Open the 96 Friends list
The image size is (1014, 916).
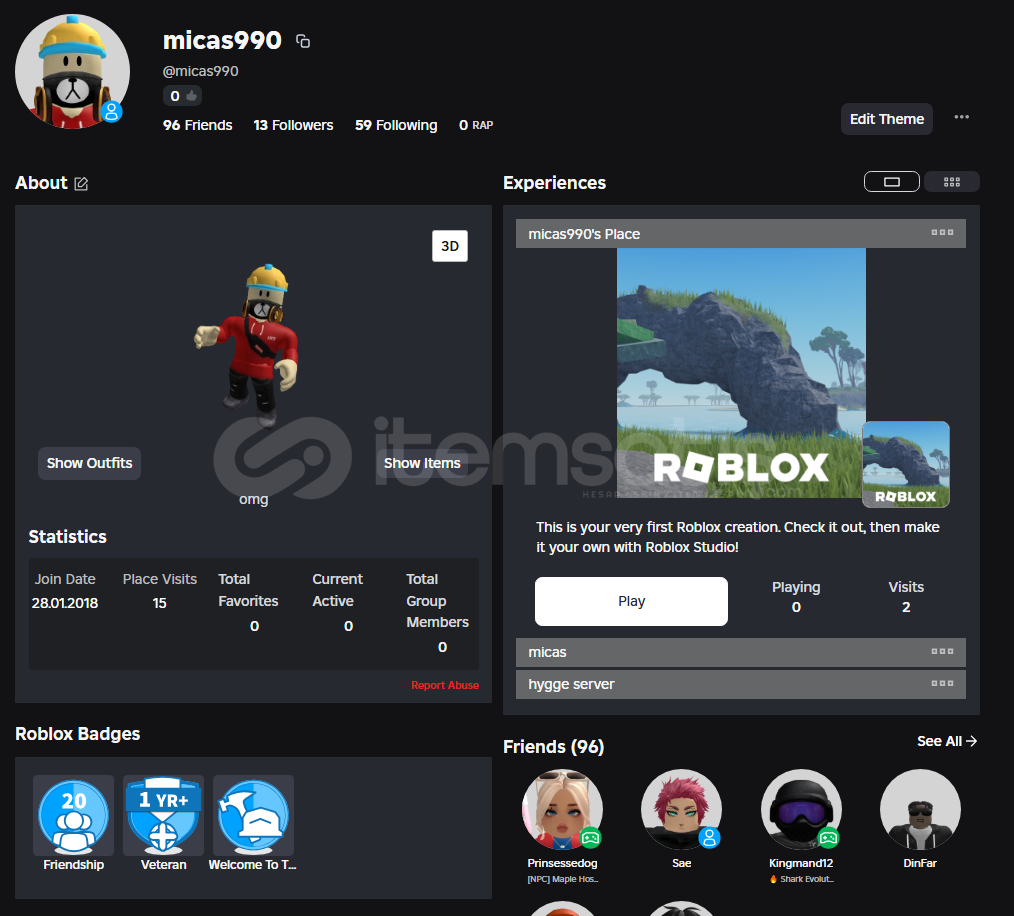(x=198, y=125)
